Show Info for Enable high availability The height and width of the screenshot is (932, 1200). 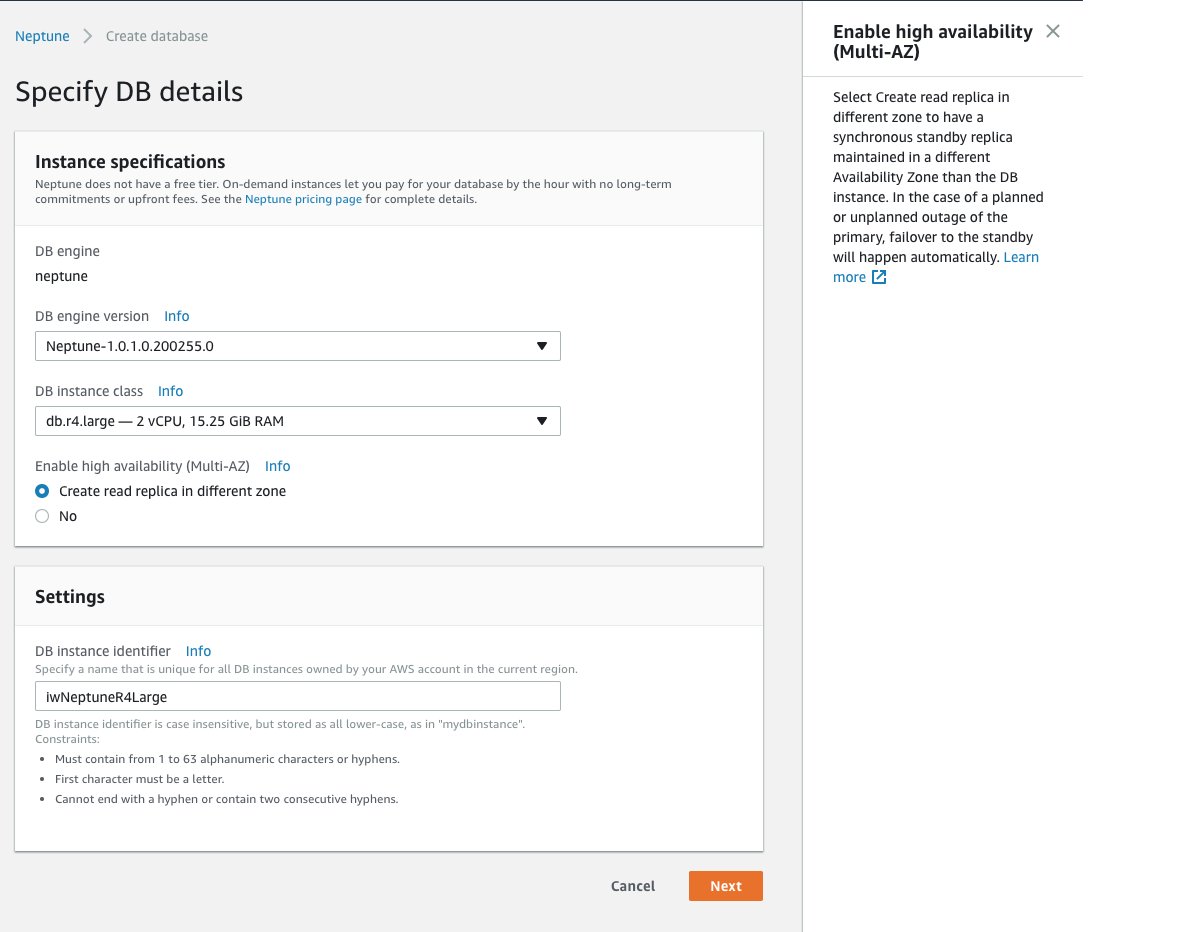[x=277, y=466]
